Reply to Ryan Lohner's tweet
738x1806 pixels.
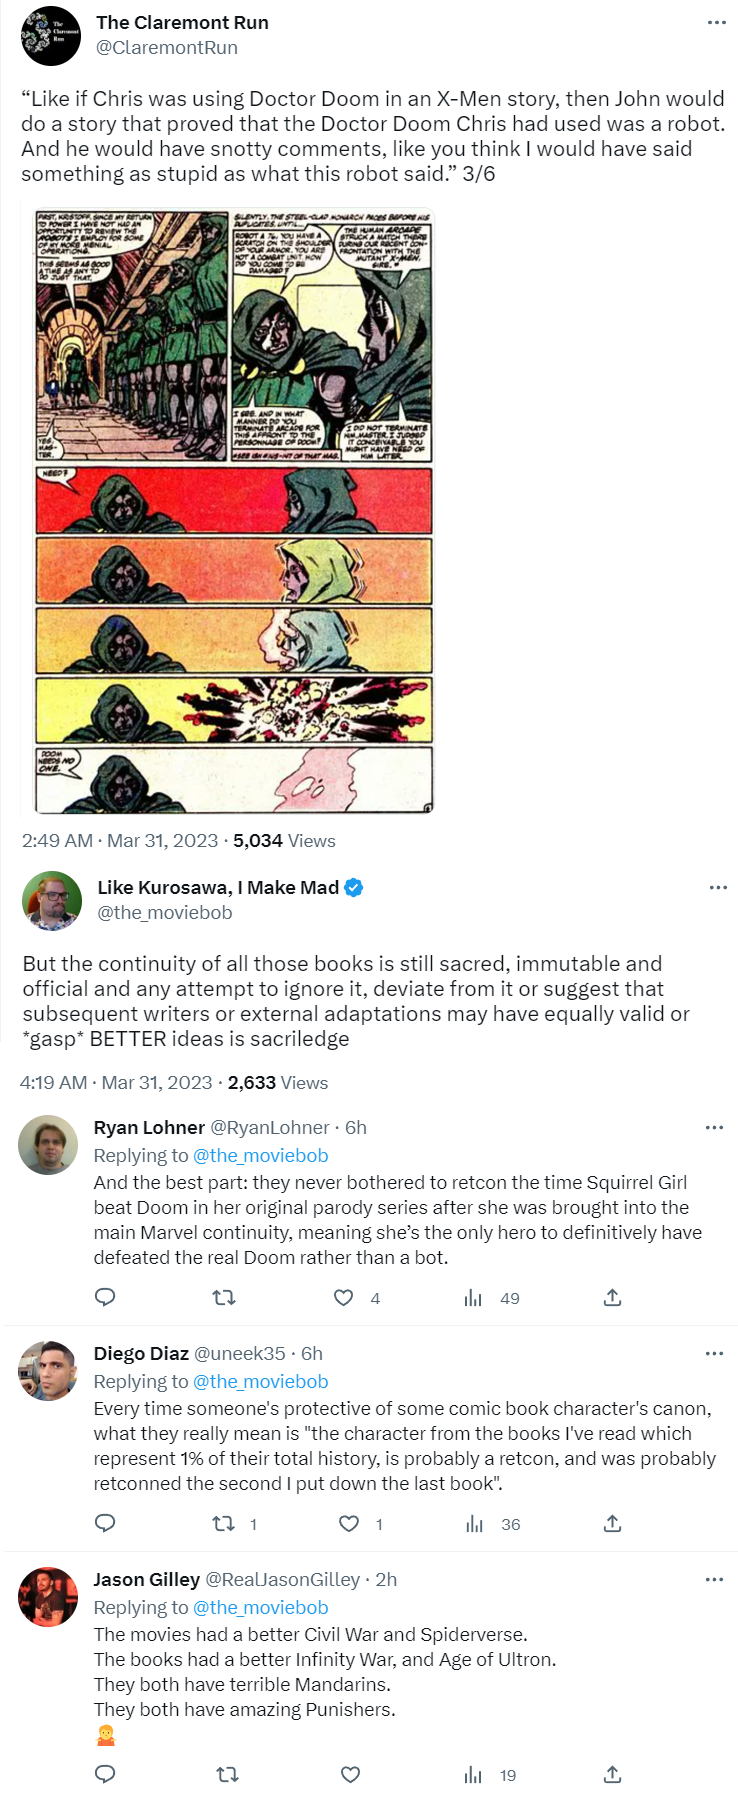105,1297
